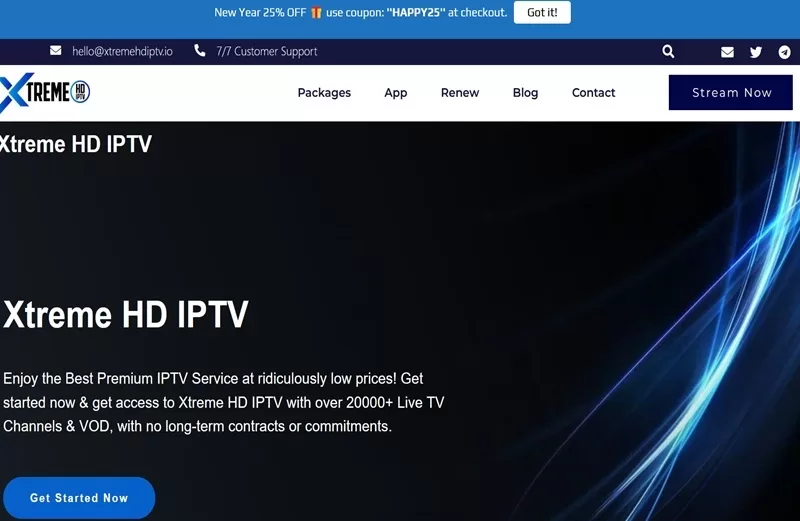Click the small Xtreme HD IPTV title
The height and width of the screenshot is (521, 800).
pos(76,144)
